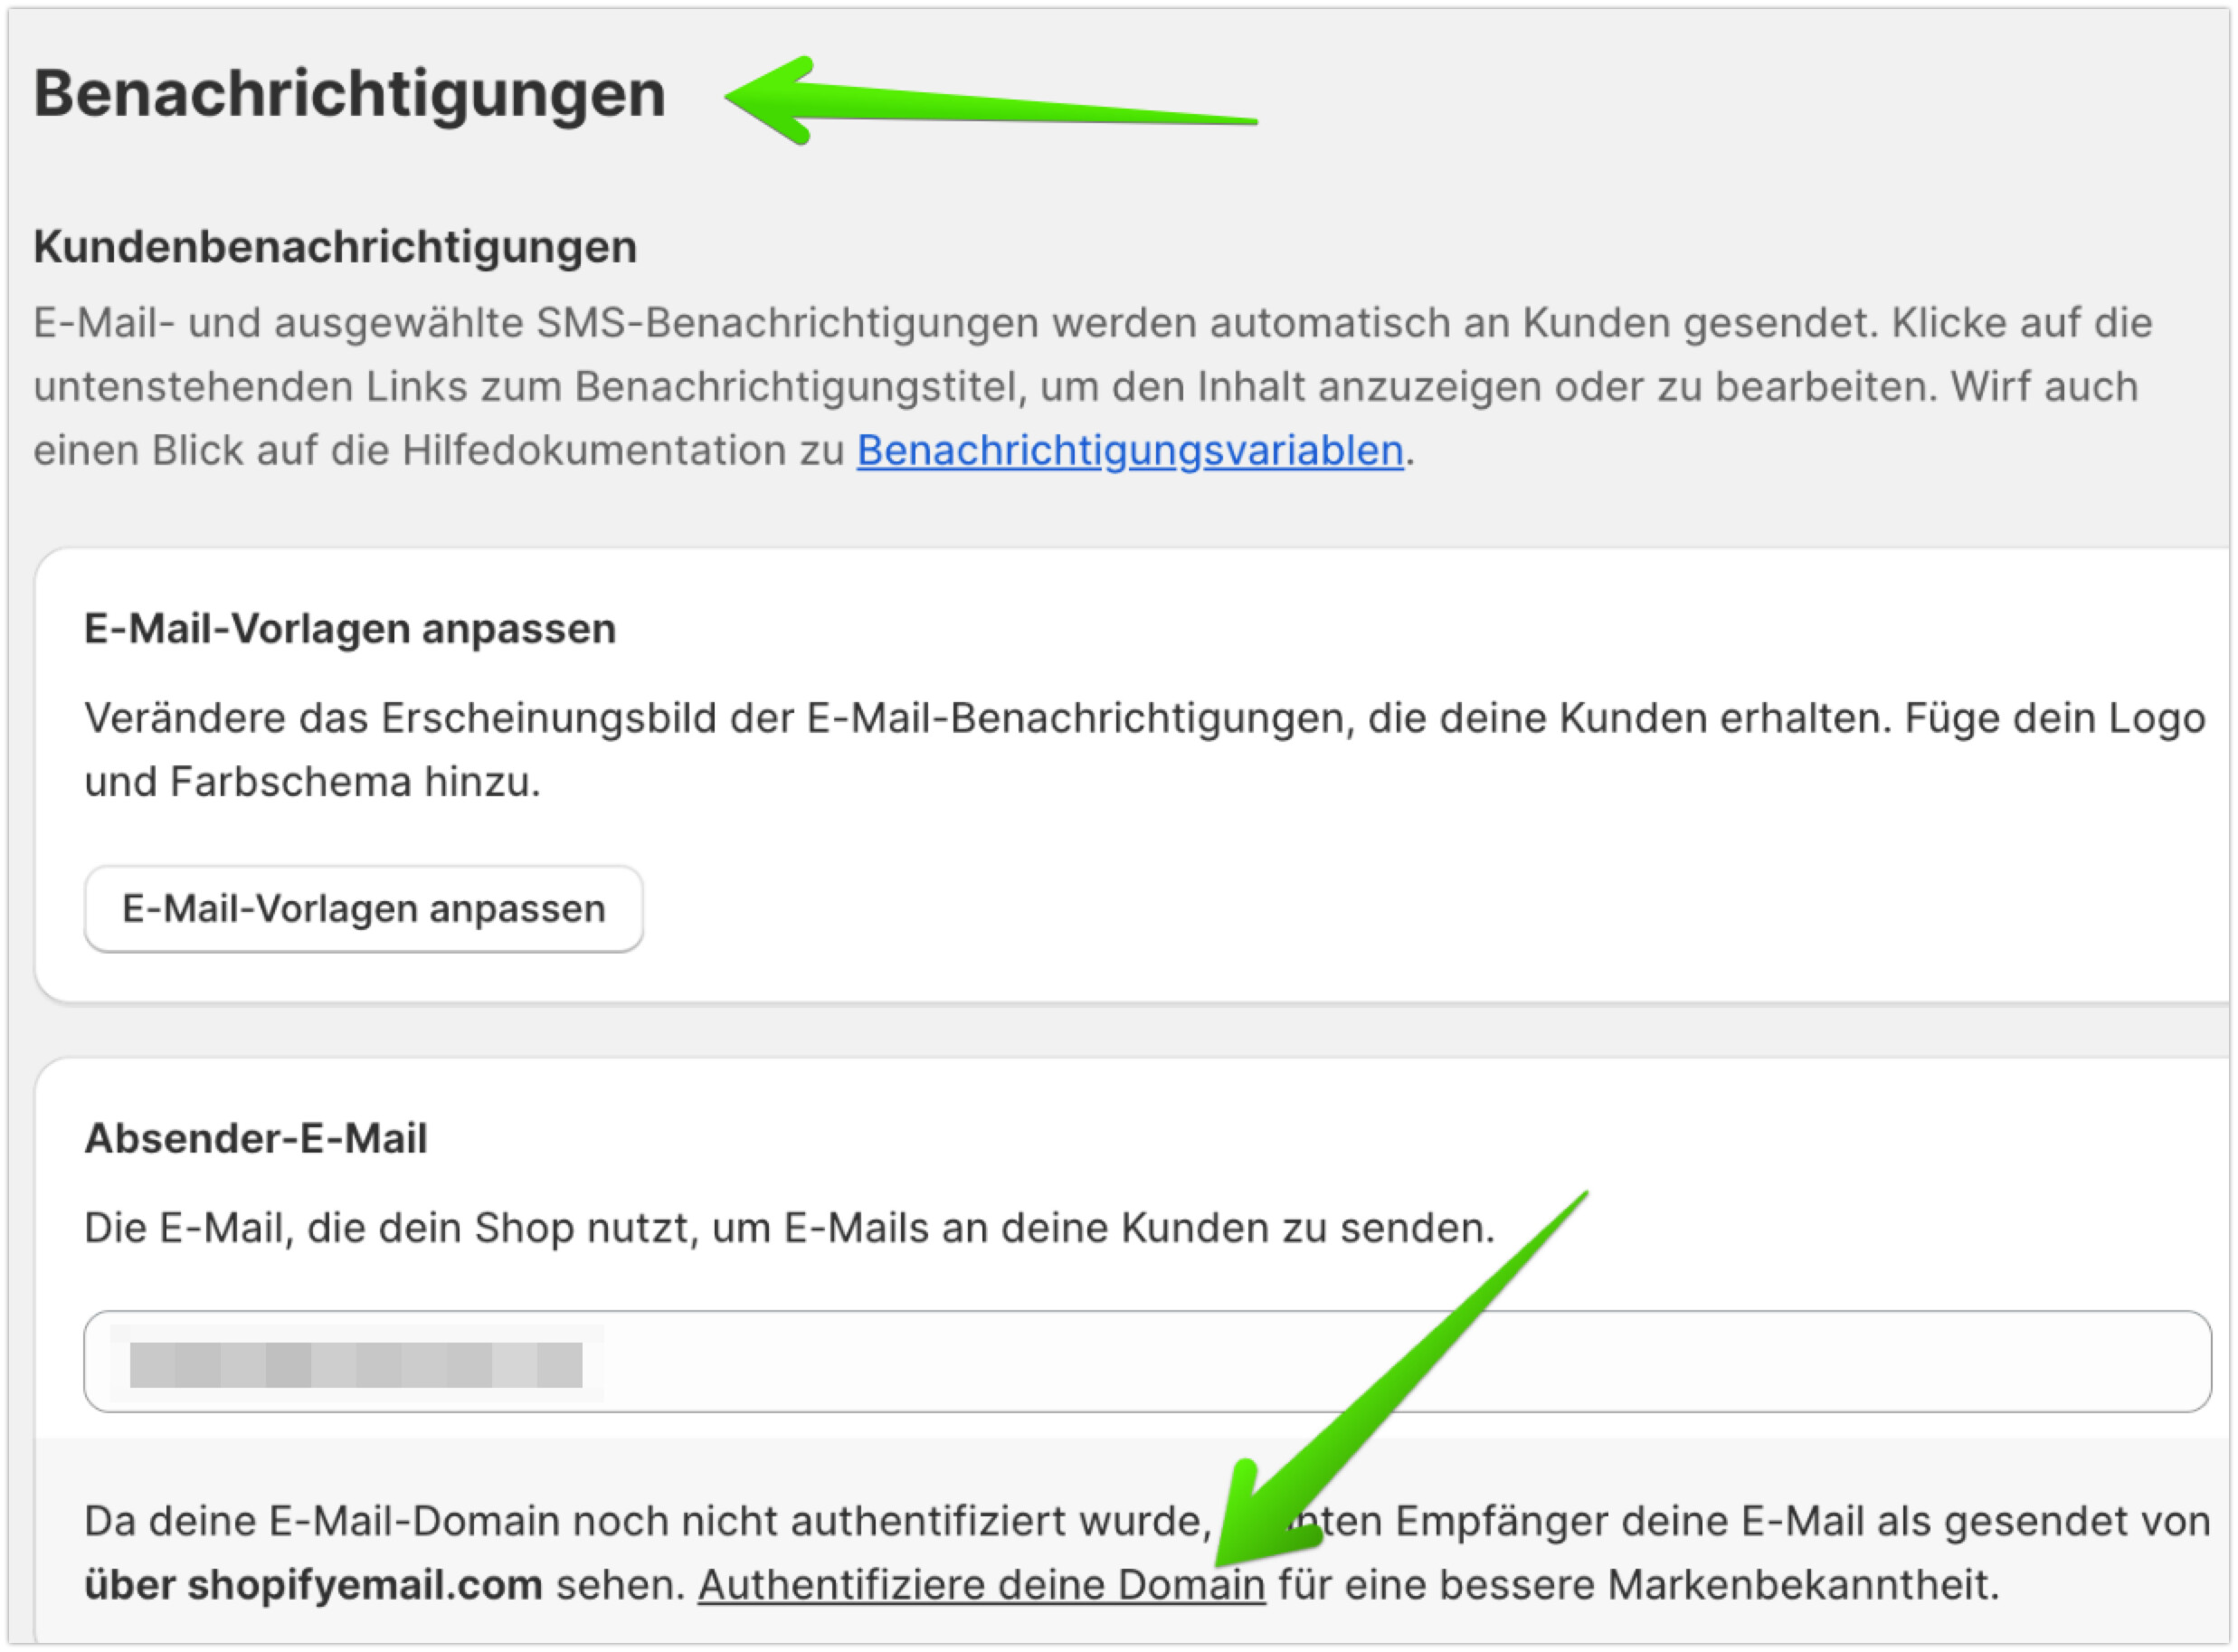Open the Authentifiziere deine Domain link
This screenshot has height=1652, width=2238.
click(x=981, y=1585)
